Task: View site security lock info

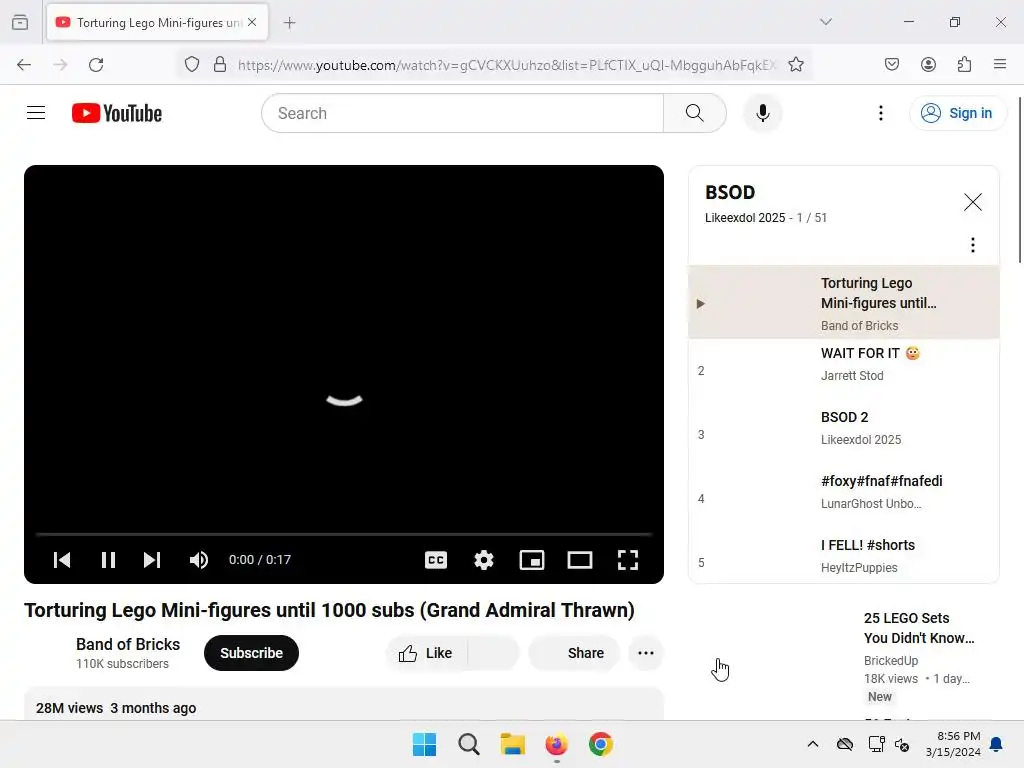Action: point(220,65)
